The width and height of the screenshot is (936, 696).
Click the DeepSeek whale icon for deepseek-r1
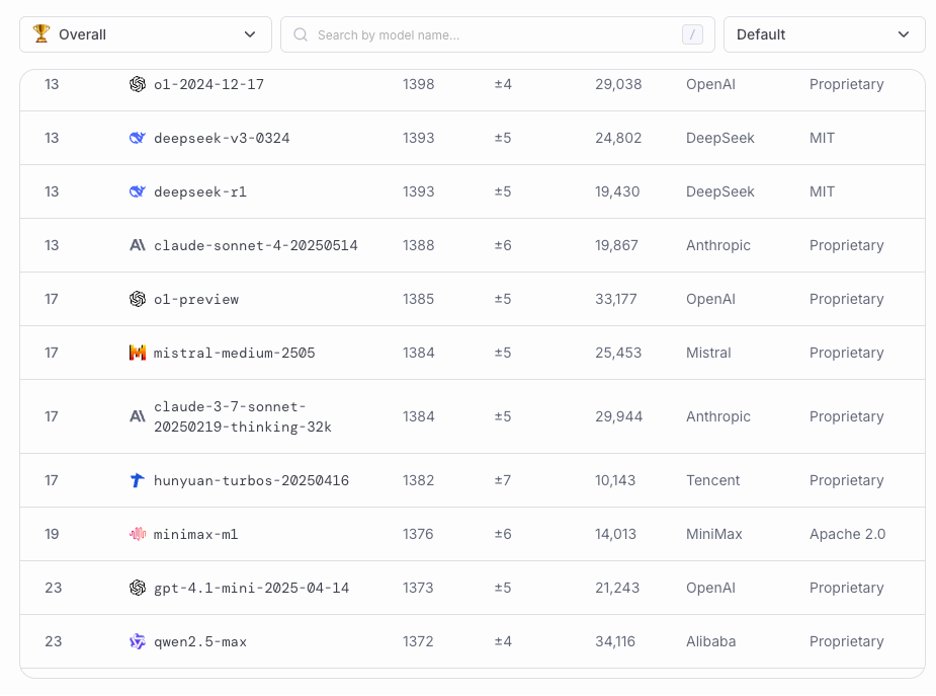point(137,192)
